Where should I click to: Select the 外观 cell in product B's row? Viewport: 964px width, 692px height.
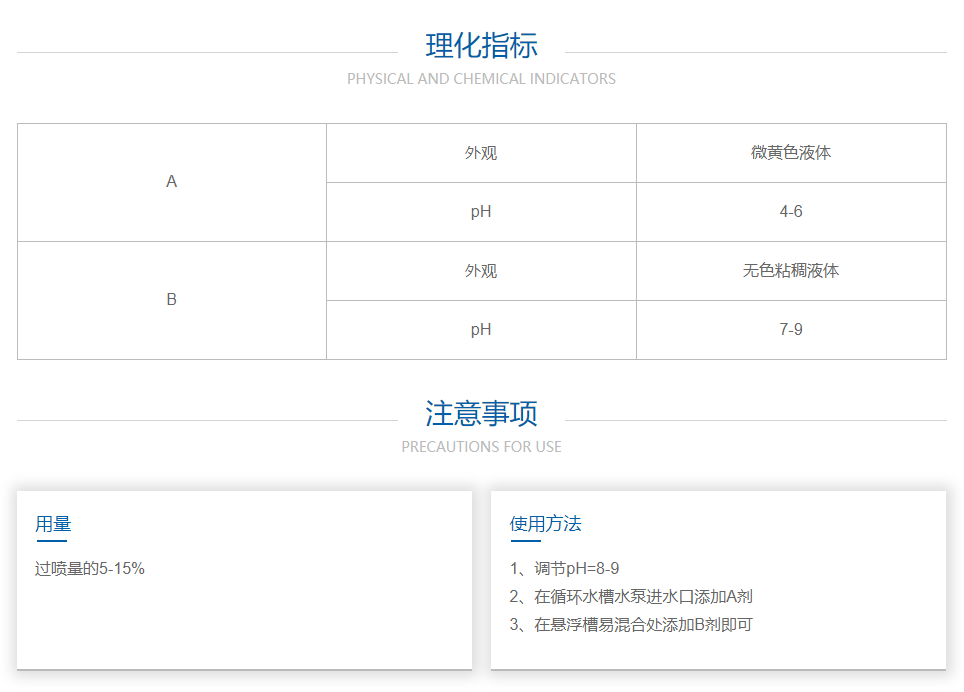tap(481, 271)
